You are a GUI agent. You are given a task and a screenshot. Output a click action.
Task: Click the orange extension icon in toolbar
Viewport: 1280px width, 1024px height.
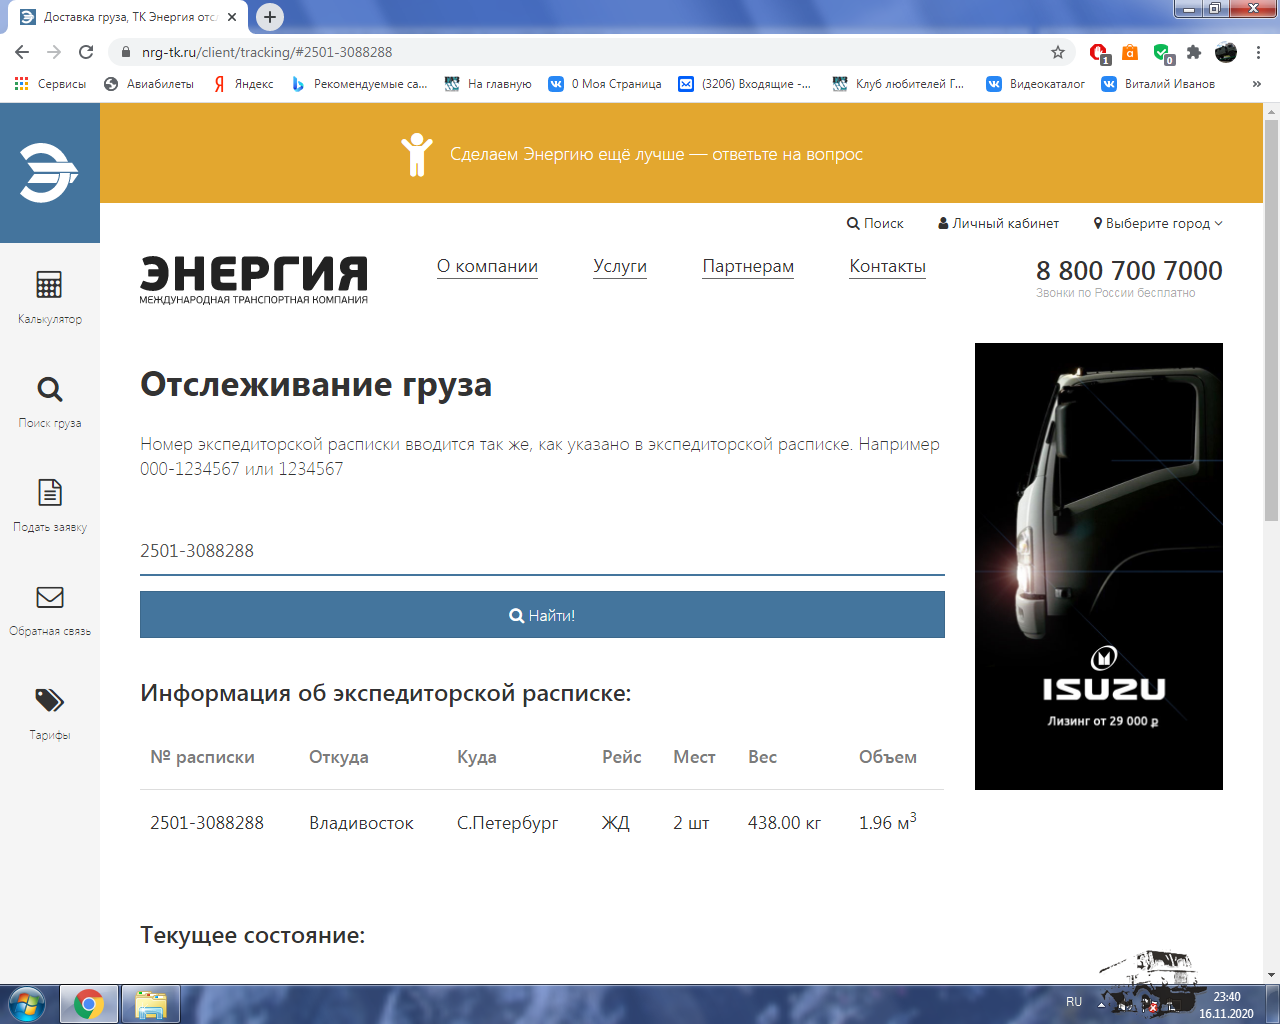1130,52
